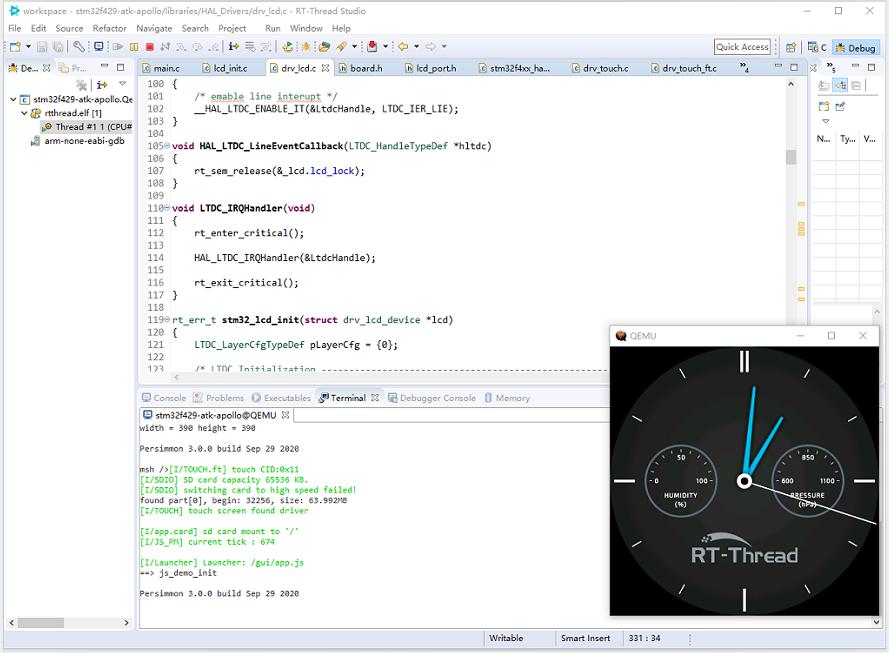
Task: Open the Refactor menu
Action: [109, 28]
